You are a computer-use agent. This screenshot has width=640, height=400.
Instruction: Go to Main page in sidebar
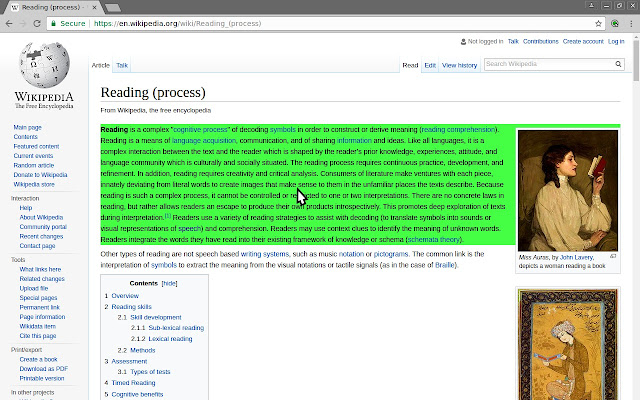click(27, 127)
